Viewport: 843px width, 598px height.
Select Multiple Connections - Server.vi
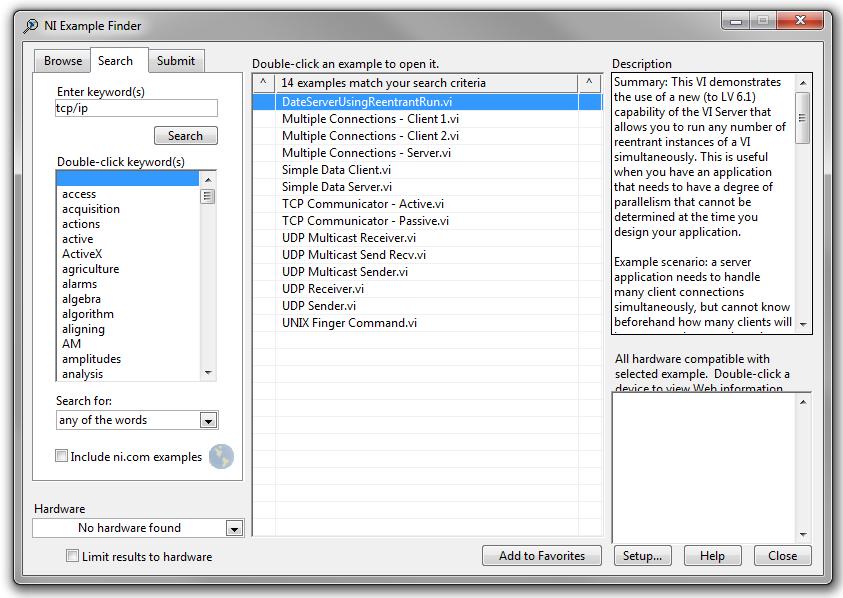[427, 153]
